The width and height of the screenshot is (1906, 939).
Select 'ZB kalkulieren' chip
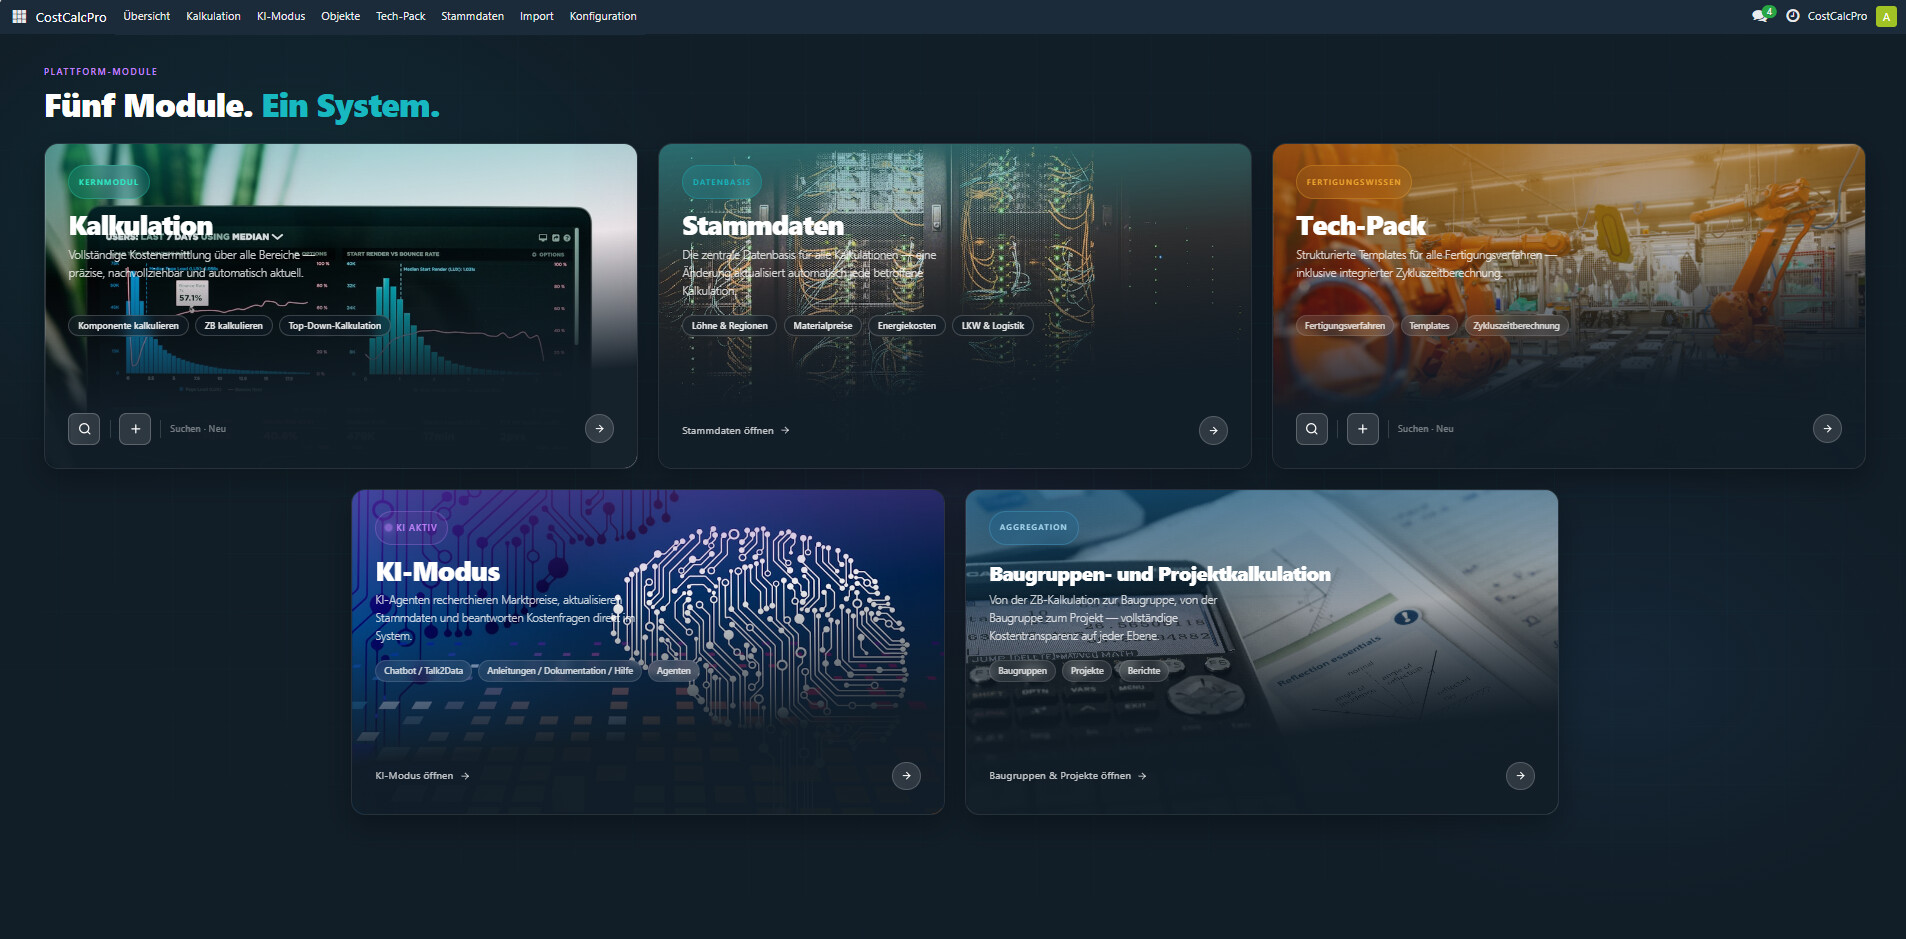click(233, 326)
